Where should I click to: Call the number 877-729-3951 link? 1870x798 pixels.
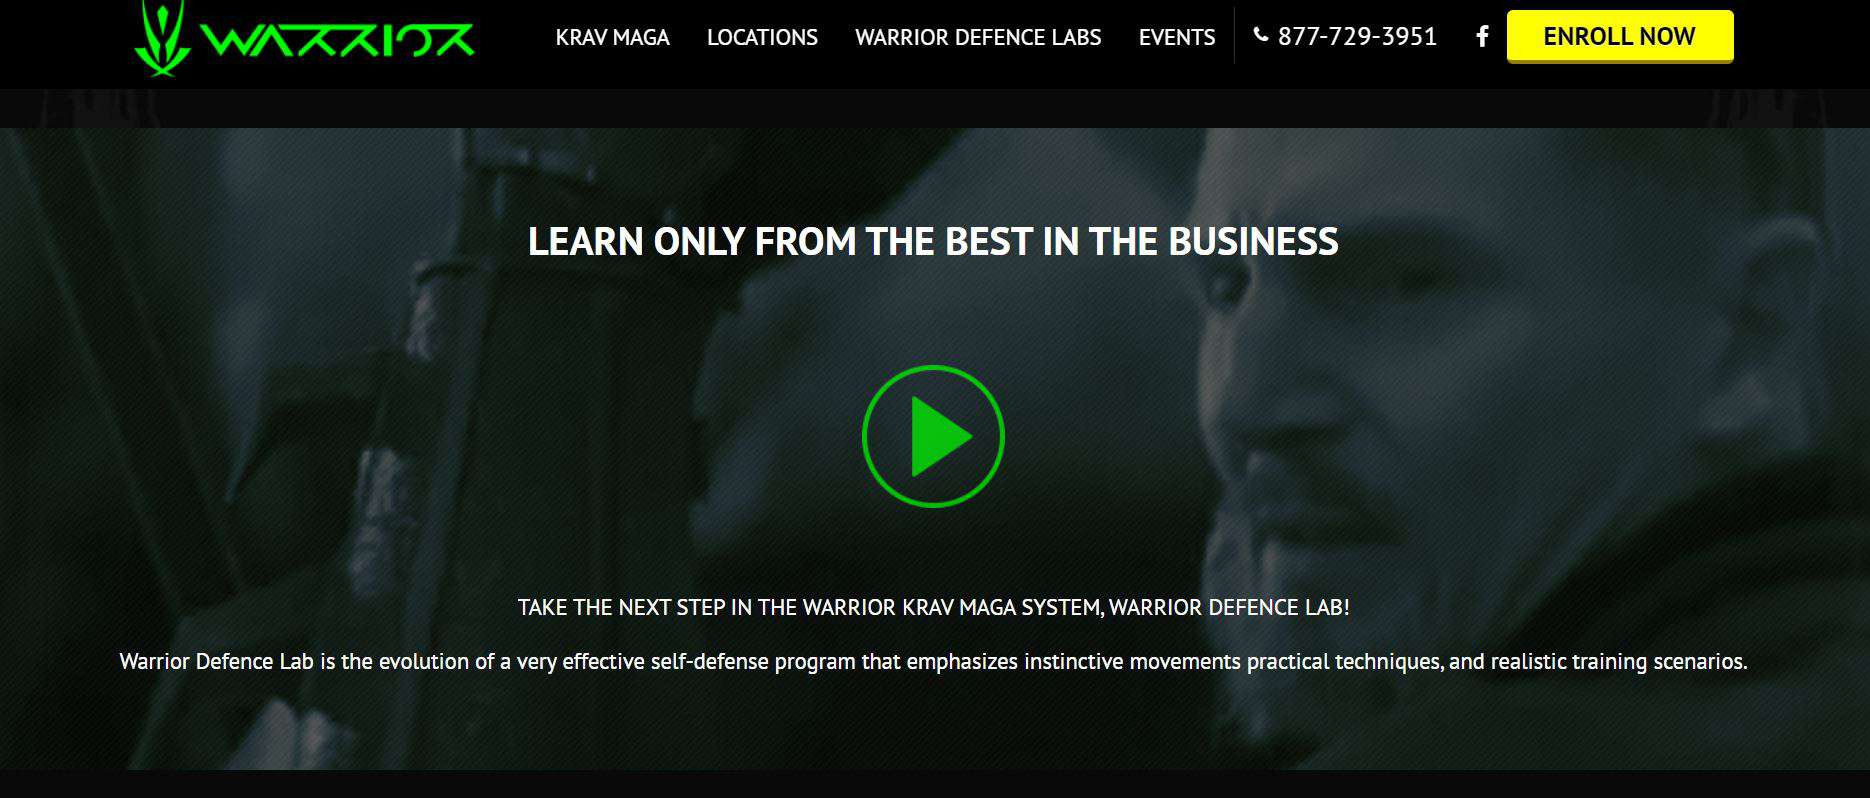tap(1357, 37)
